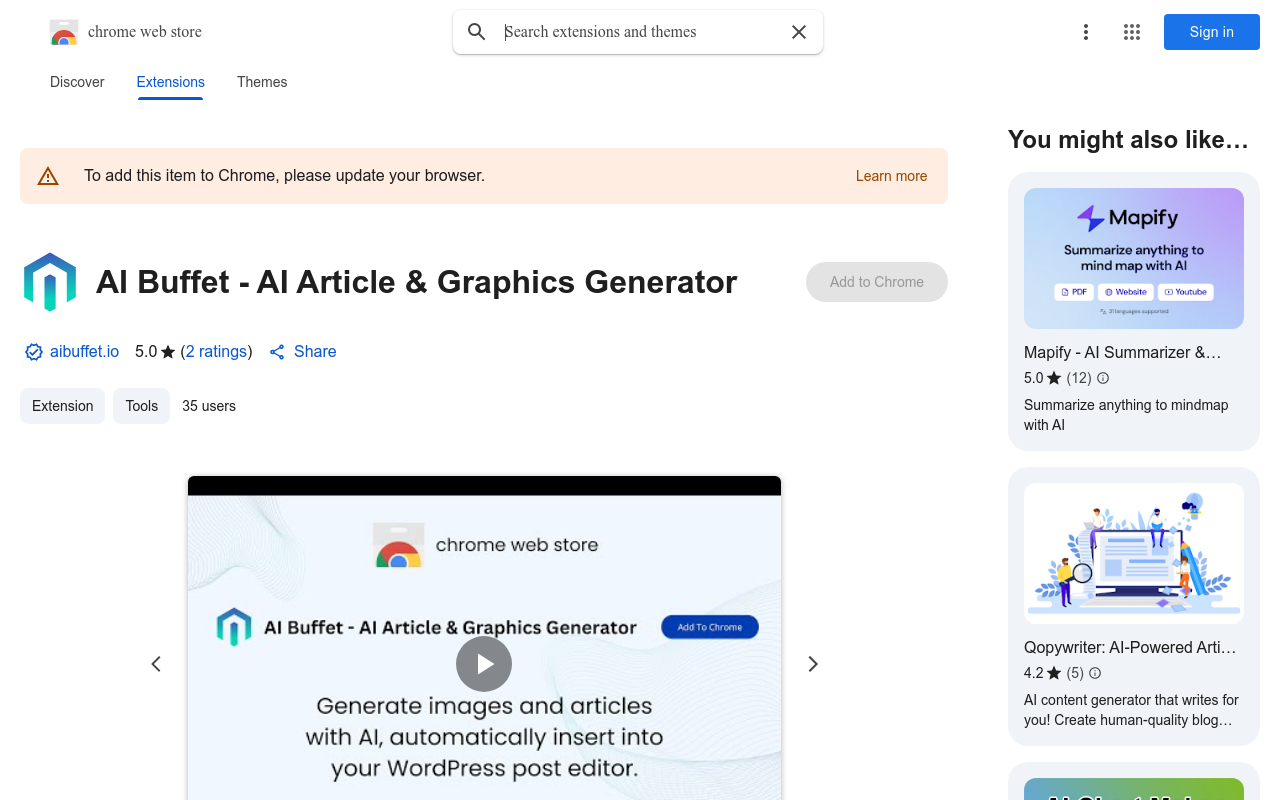This screenshot has width=1280, height=800.
Task: Select the Extensions tab
Action: point(171,82)
